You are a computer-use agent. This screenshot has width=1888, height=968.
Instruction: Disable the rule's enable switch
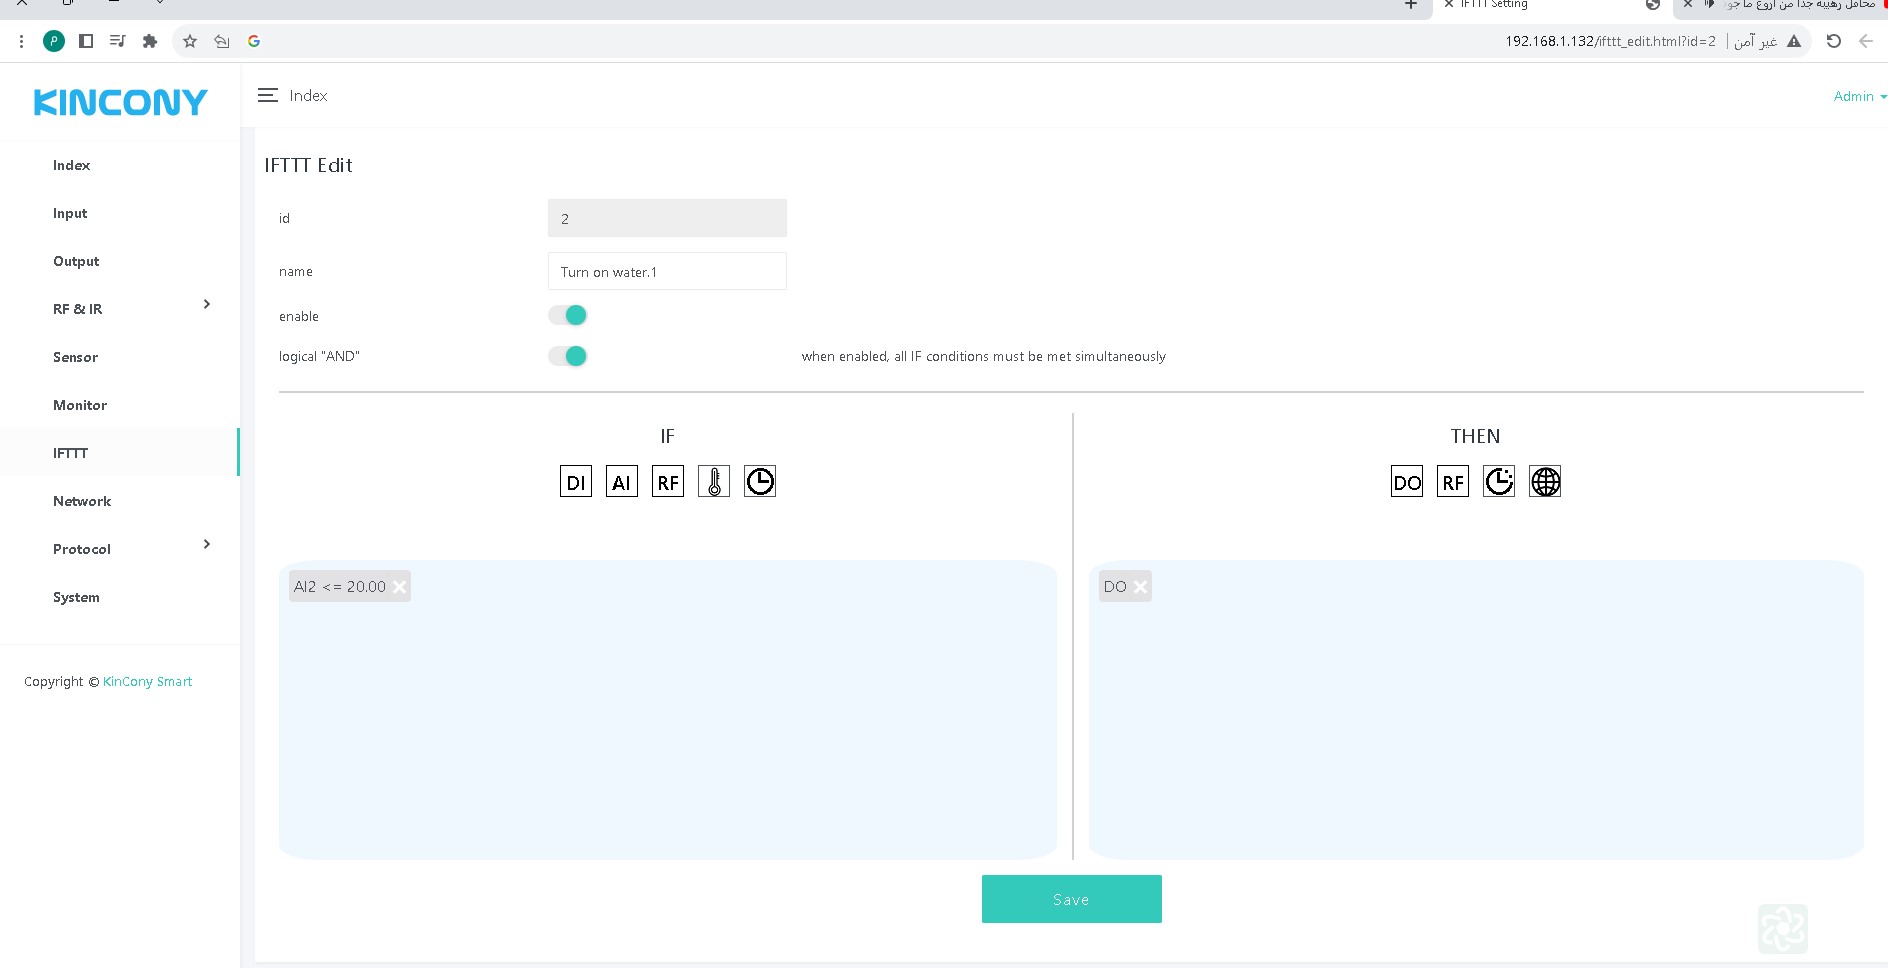[x=568, y=316]
